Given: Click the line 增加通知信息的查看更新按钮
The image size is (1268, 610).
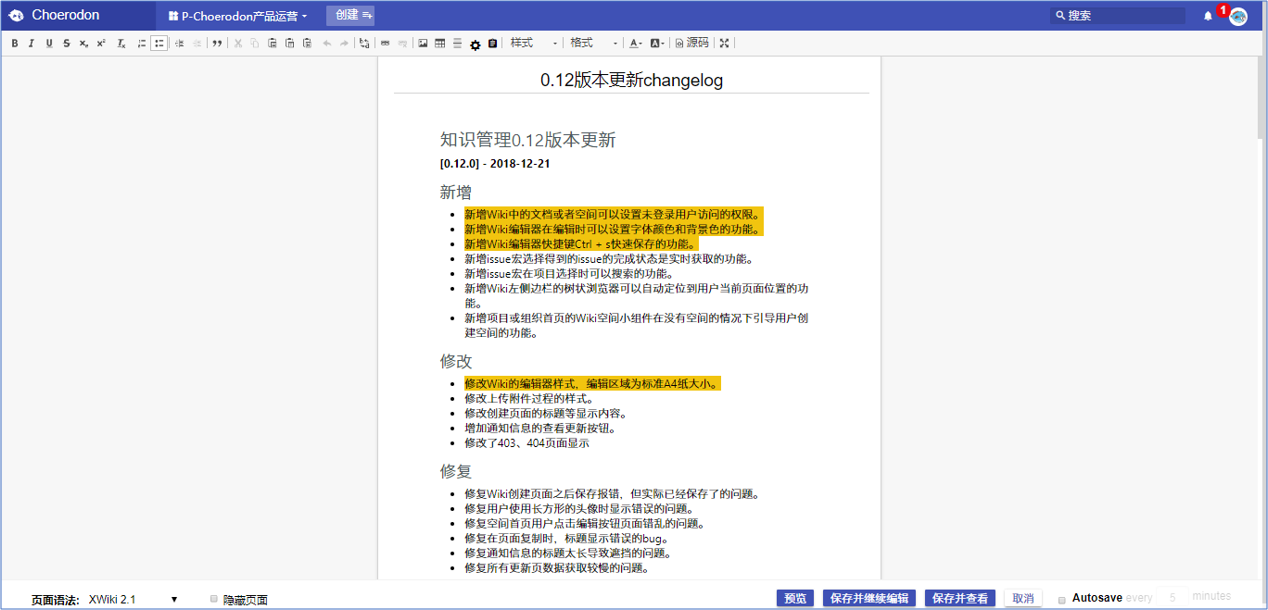Looking at the screenshot, I should 540,428.
